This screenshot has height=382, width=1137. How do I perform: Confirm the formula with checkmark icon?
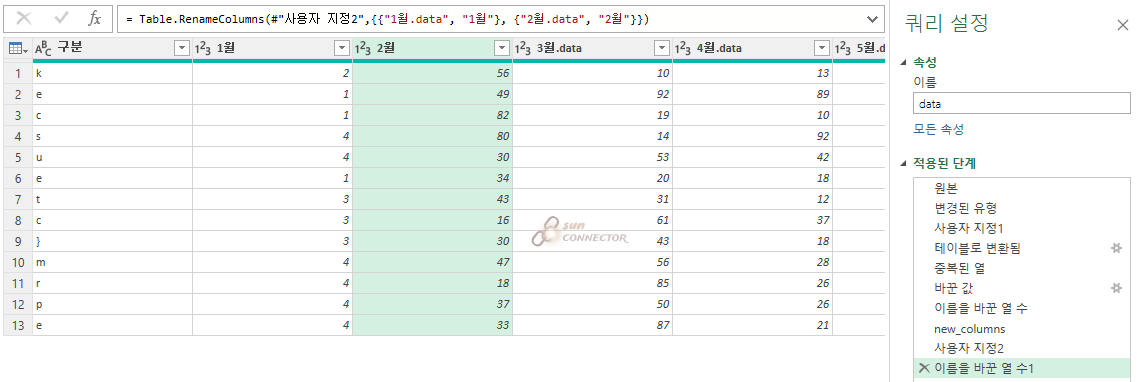tap(61, 19)
